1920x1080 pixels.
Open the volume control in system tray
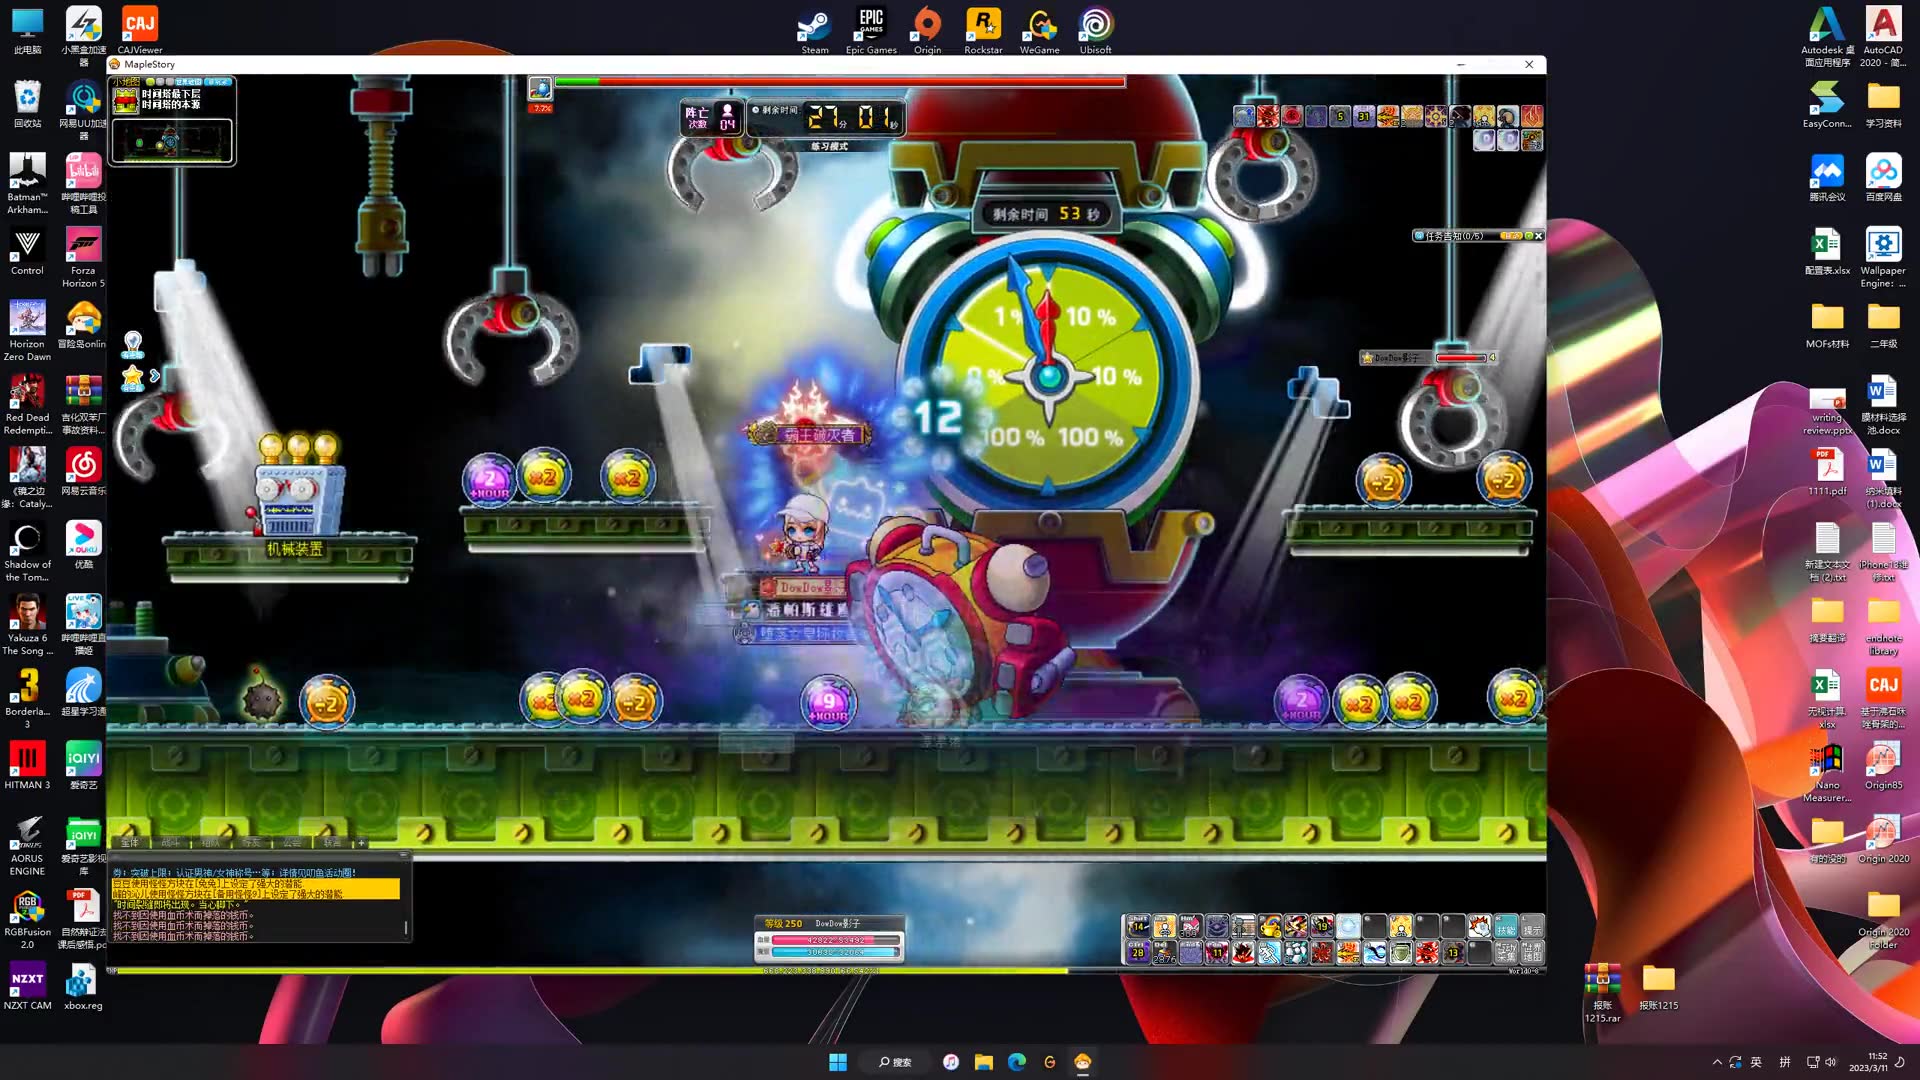1831,1062
